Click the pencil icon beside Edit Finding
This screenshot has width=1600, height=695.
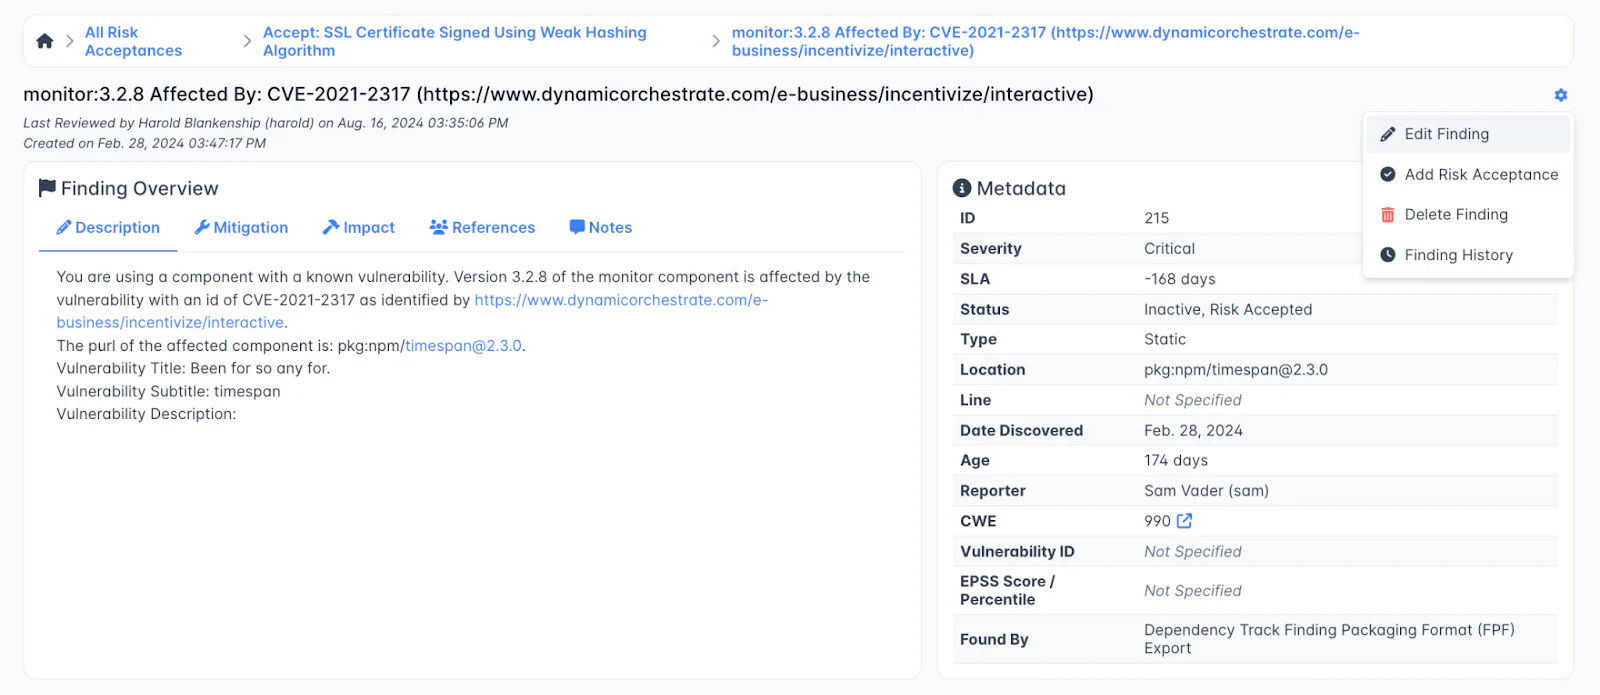tap(1388, 134)
